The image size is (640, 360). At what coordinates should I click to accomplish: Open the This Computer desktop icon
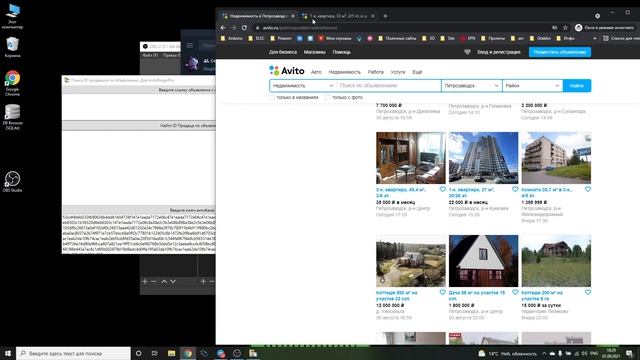[x=12, y=16]
